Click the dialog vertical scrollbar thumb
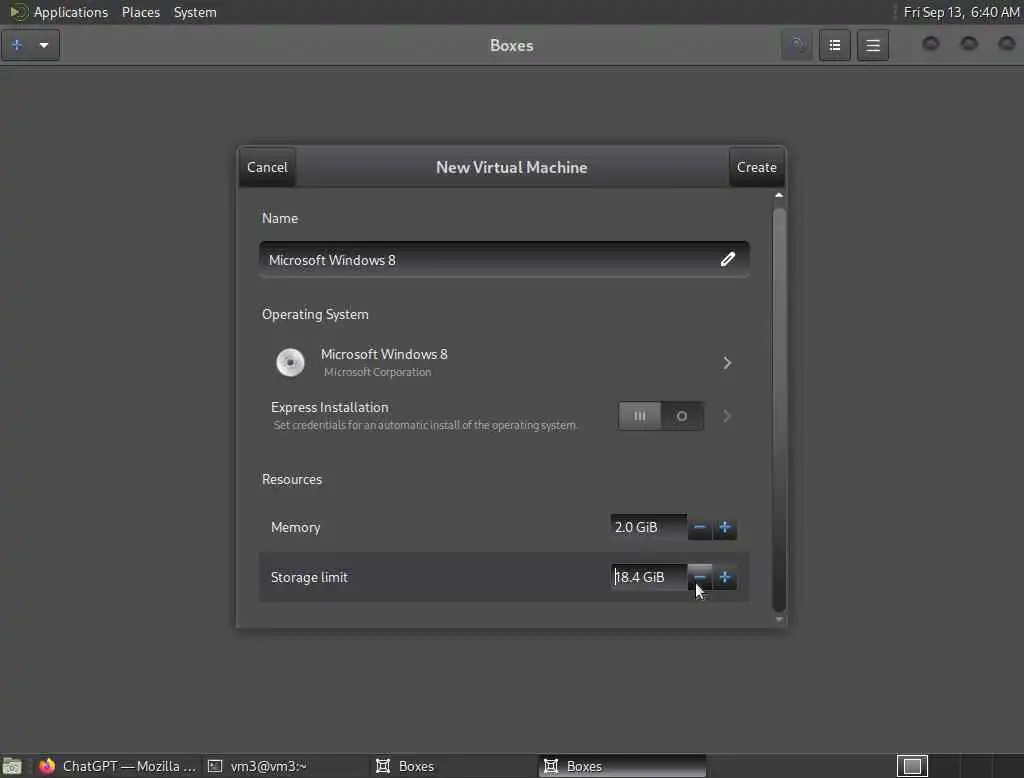Image resolution: width=1024 pixels, height=778 pixels. point(778,410)
